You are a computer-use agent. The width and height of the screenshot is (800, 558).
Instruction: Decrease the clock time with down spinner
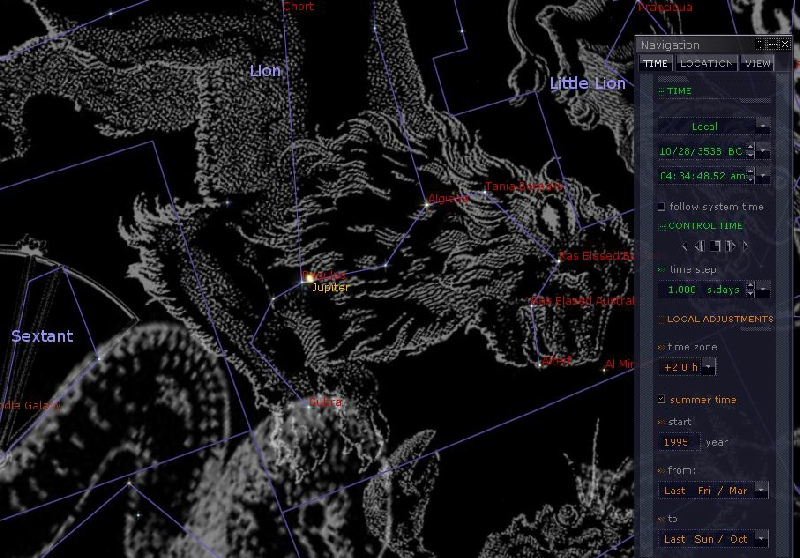pyautogui.click(x=750, y=180)
